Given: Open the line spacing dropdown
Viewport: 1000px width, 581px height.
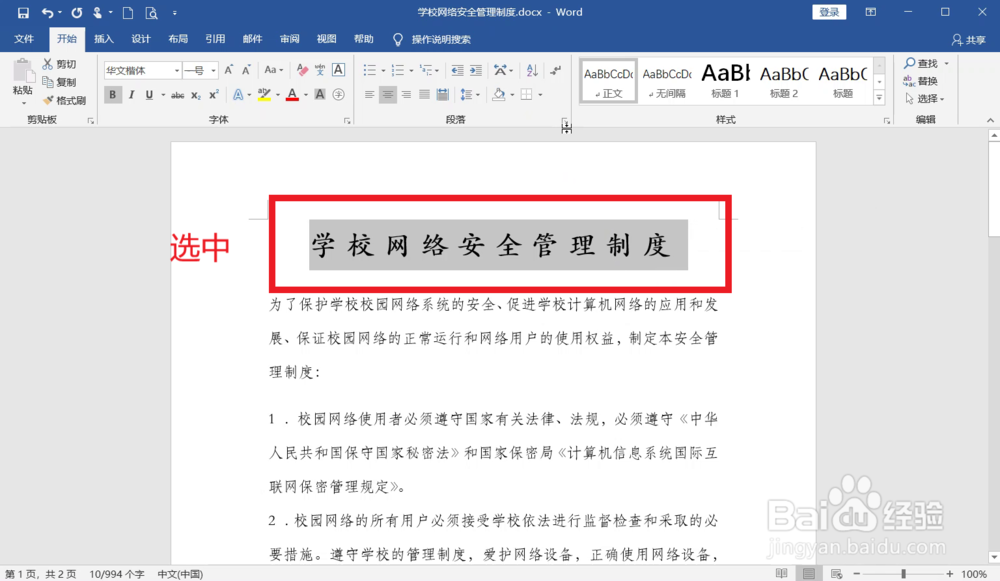Looking at the screenshot, I should (478, 94).
